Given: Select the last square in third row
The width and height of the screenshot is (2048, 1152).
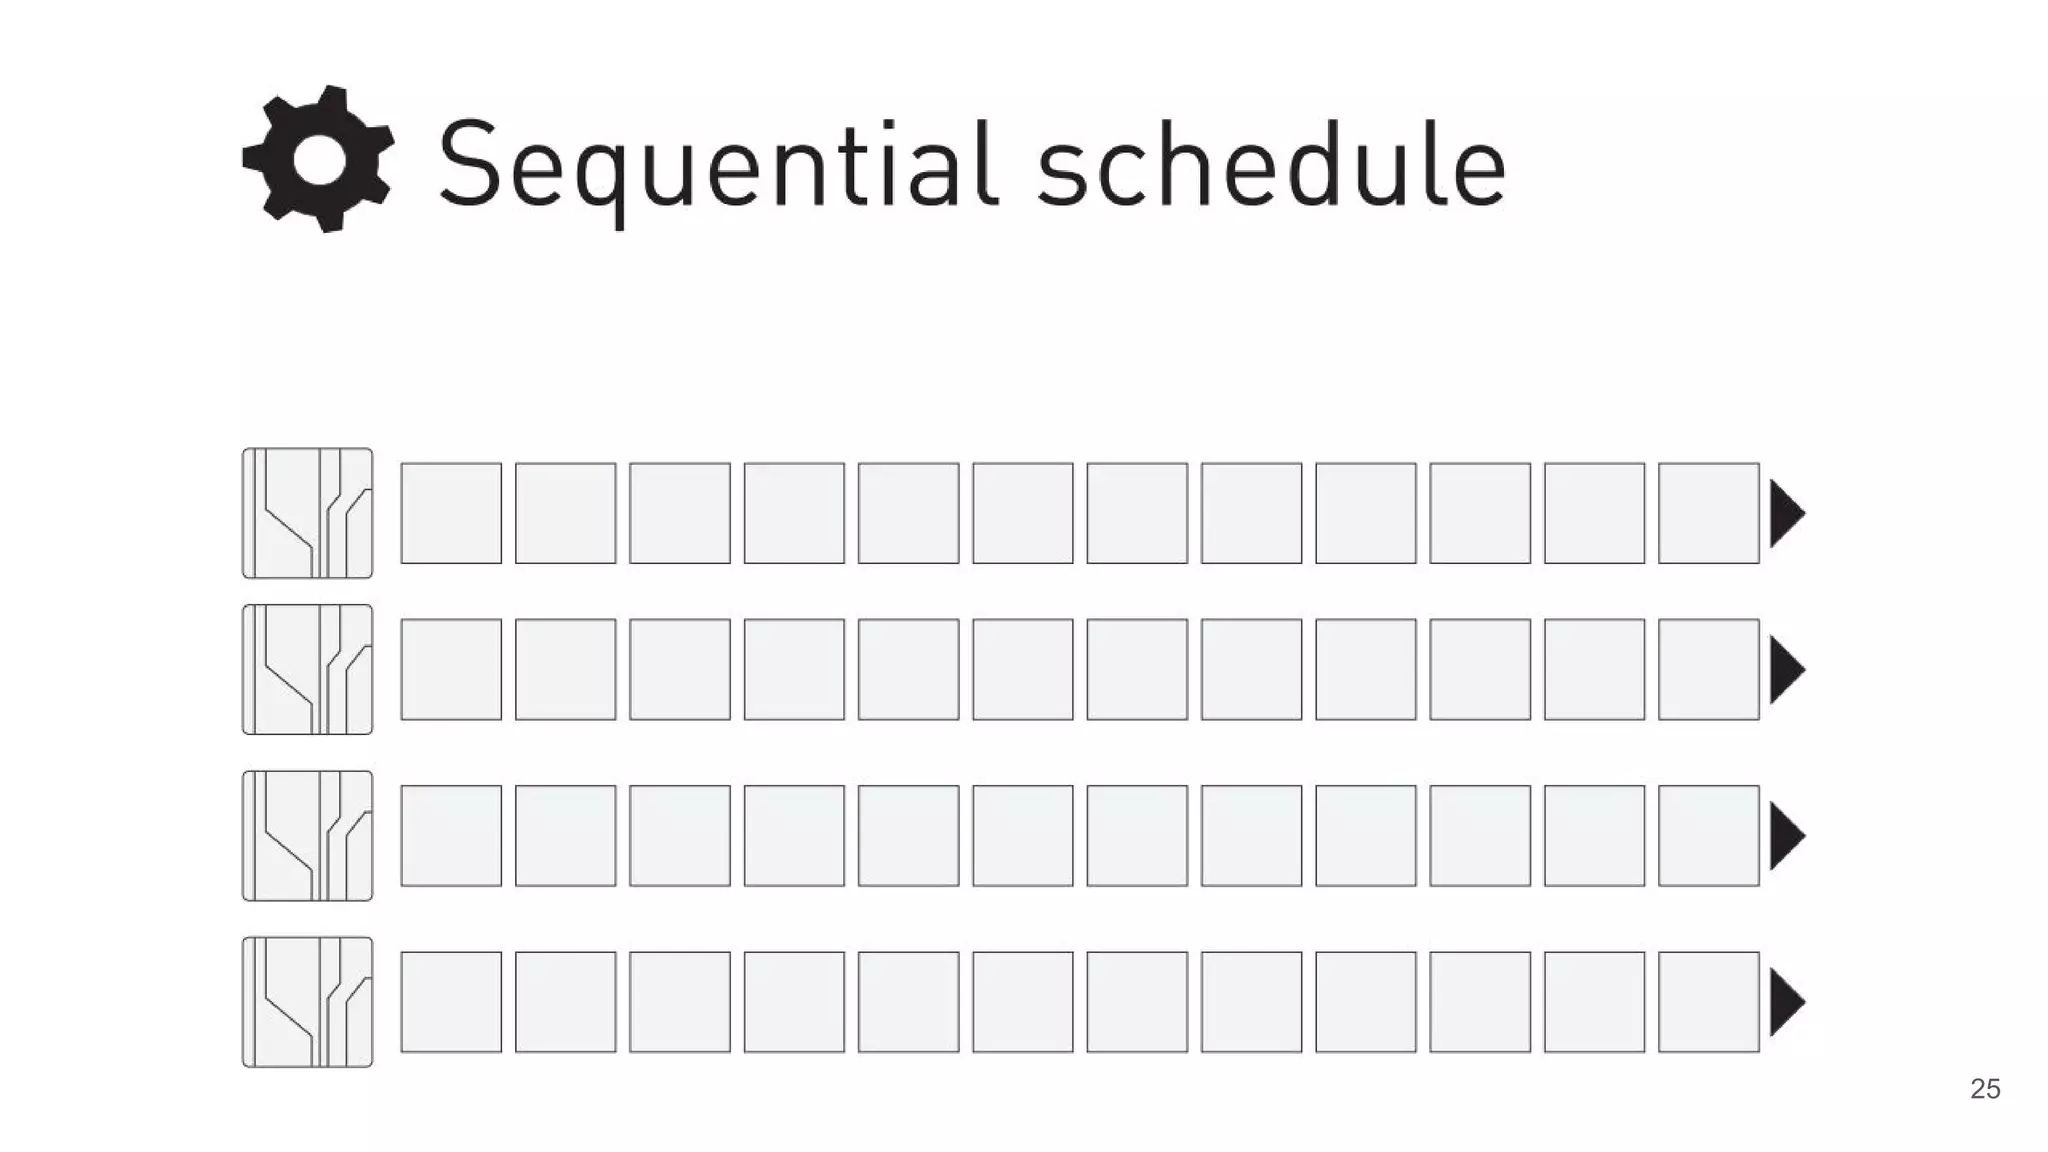Looking at the screenshot, I should (1709, 835).
